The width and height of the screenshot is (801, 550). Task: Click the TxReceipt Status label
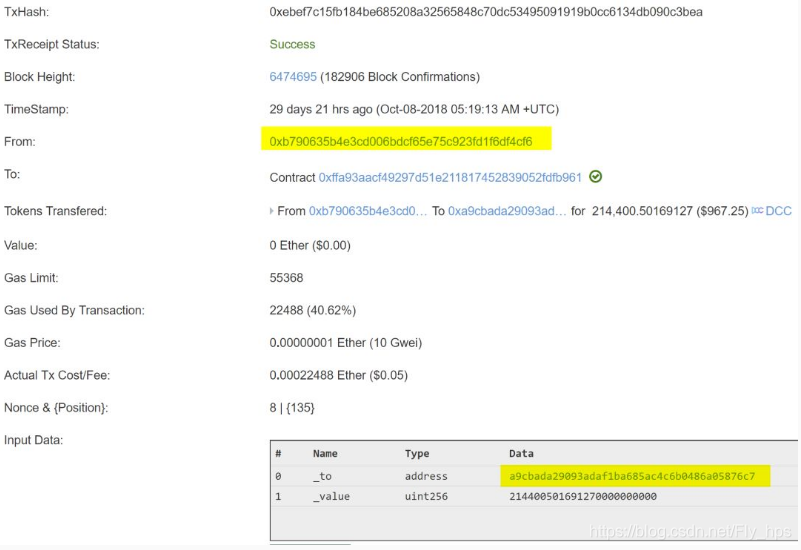pyautogui.click(x=52, y=44)
